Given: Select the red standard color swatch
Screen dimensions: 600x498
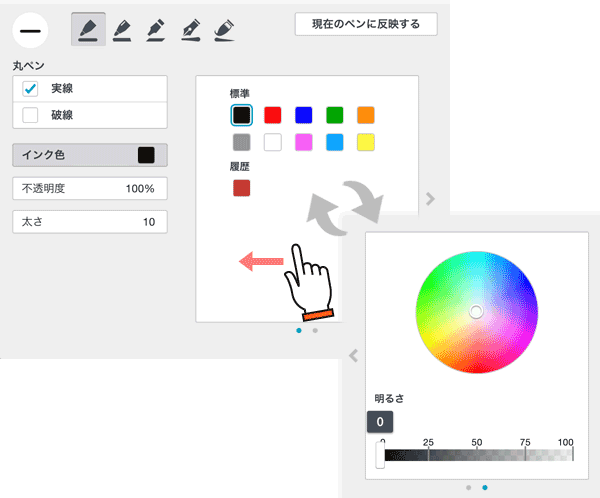Looking at the screenshot, I should point(273,115).
